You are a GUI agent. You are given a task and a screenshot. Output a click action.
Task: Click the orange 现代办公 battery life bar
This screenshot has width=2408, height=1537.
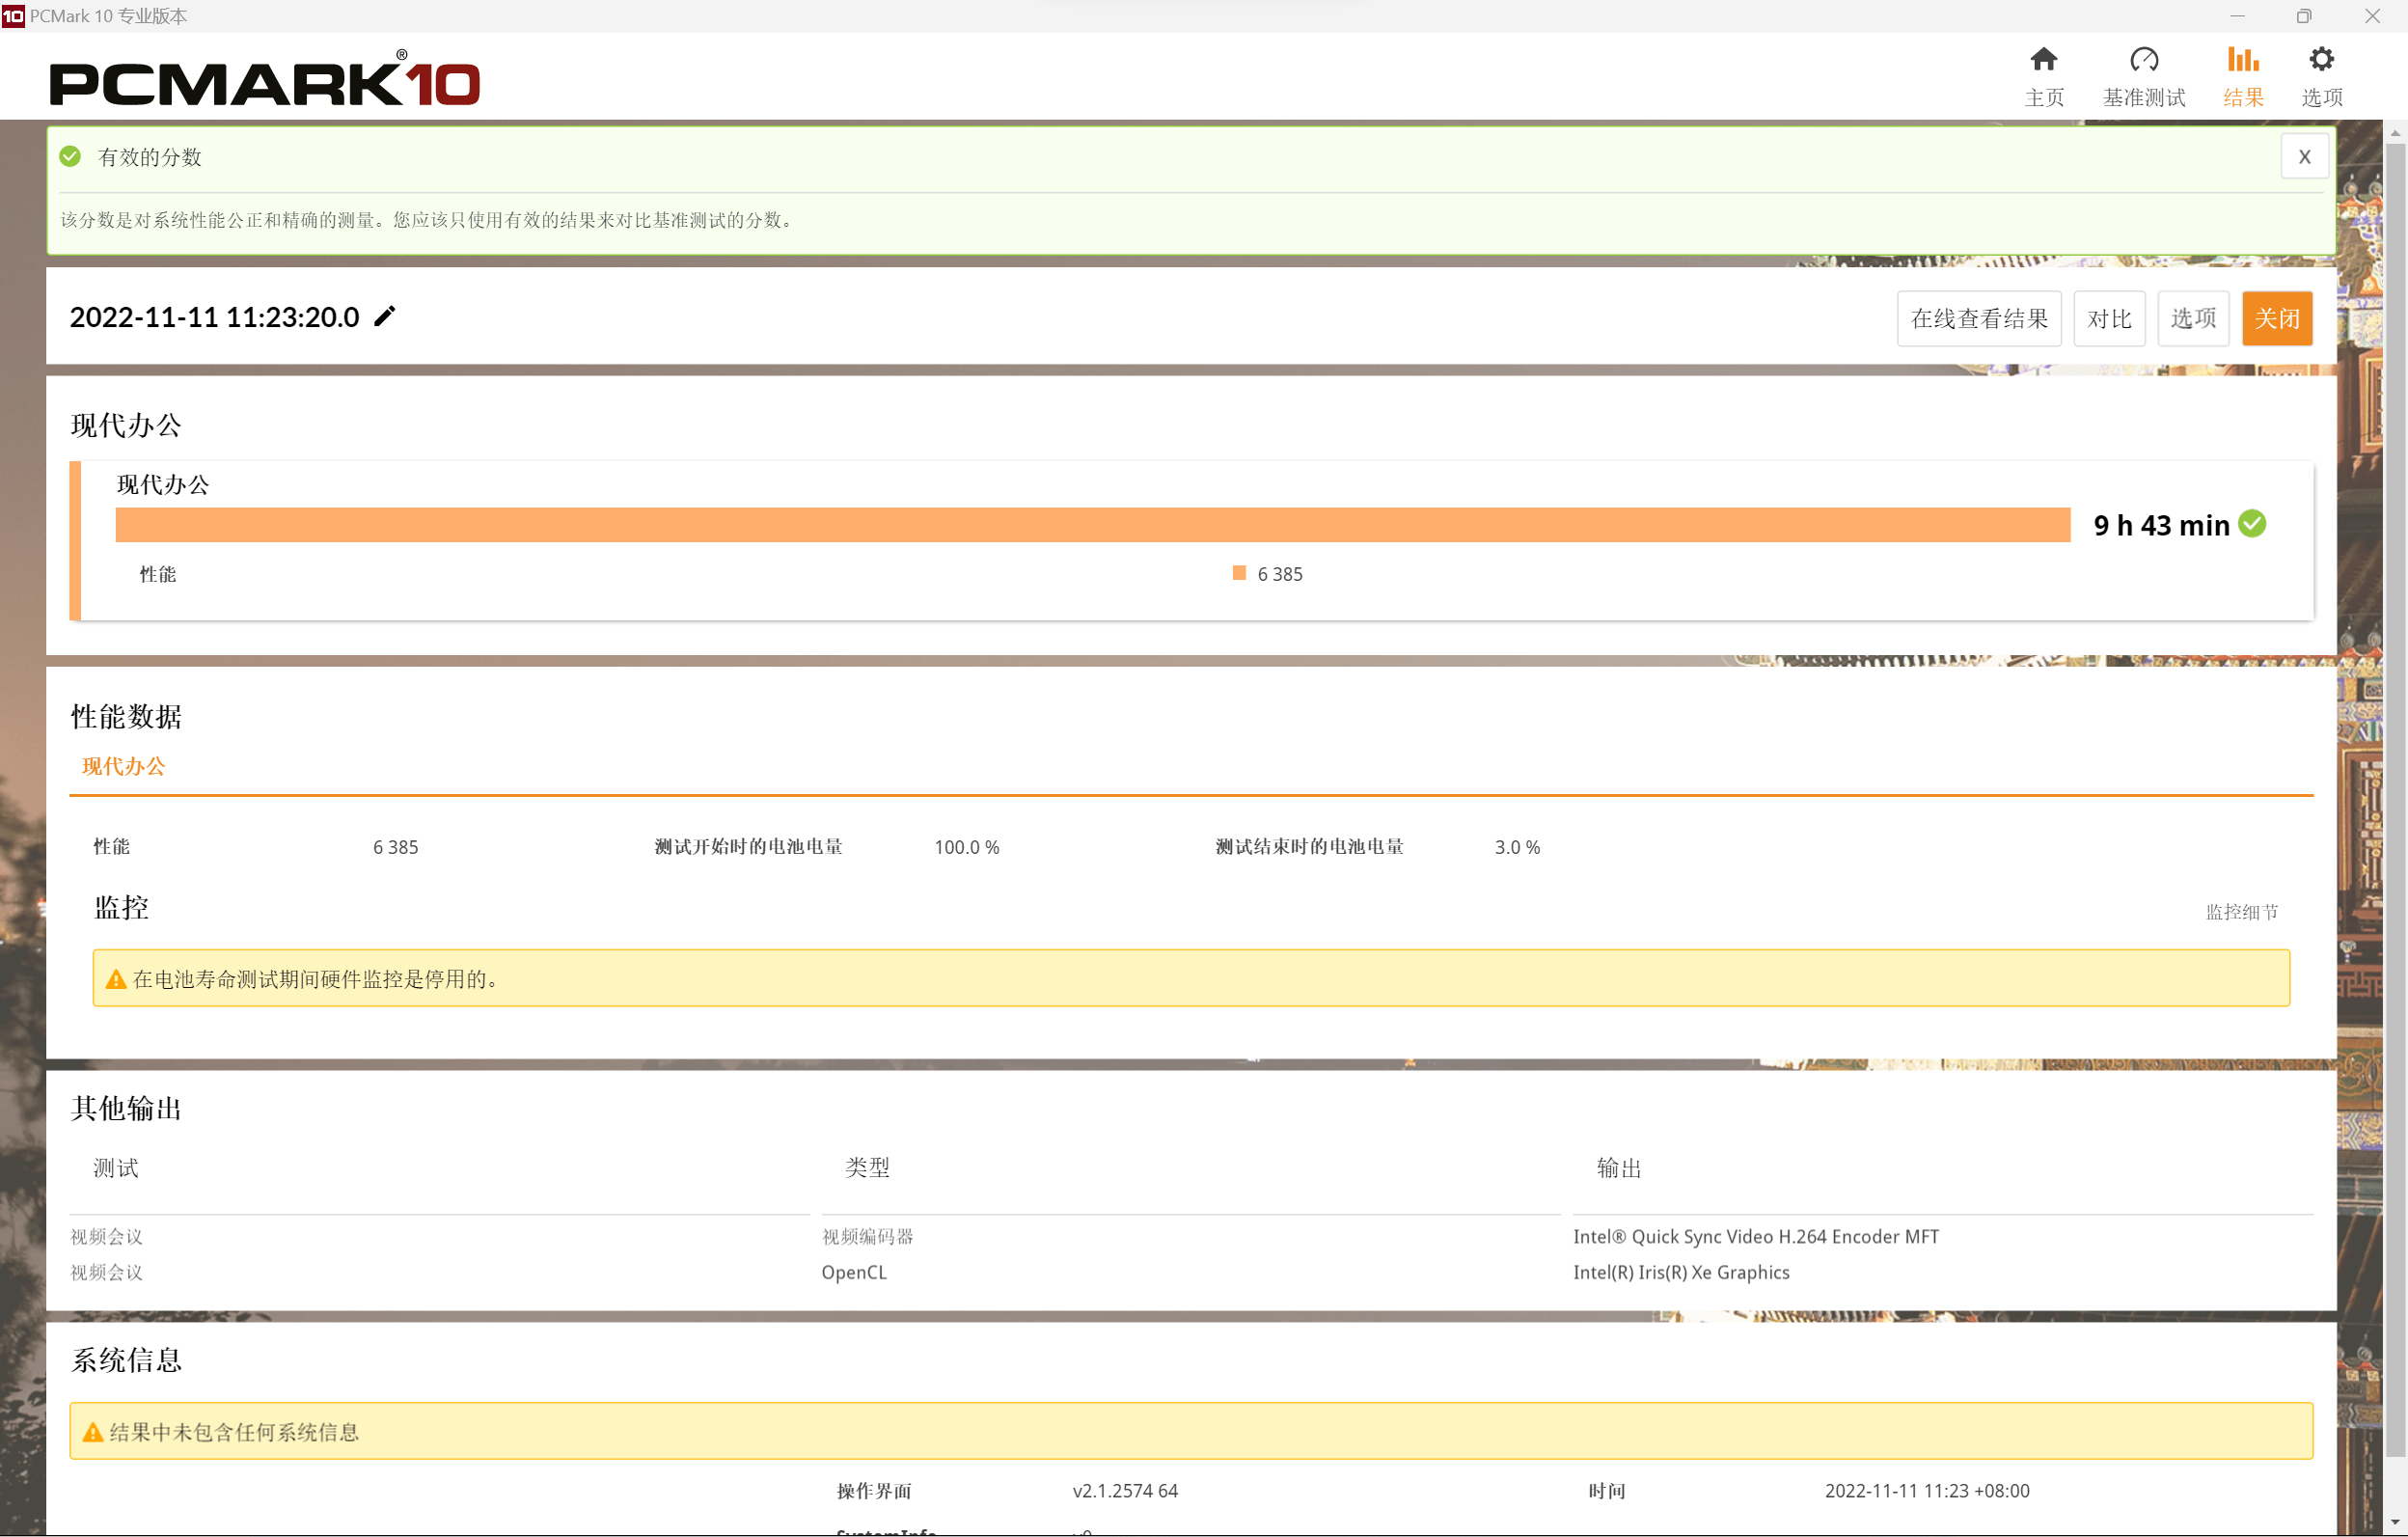(1092, 524)
